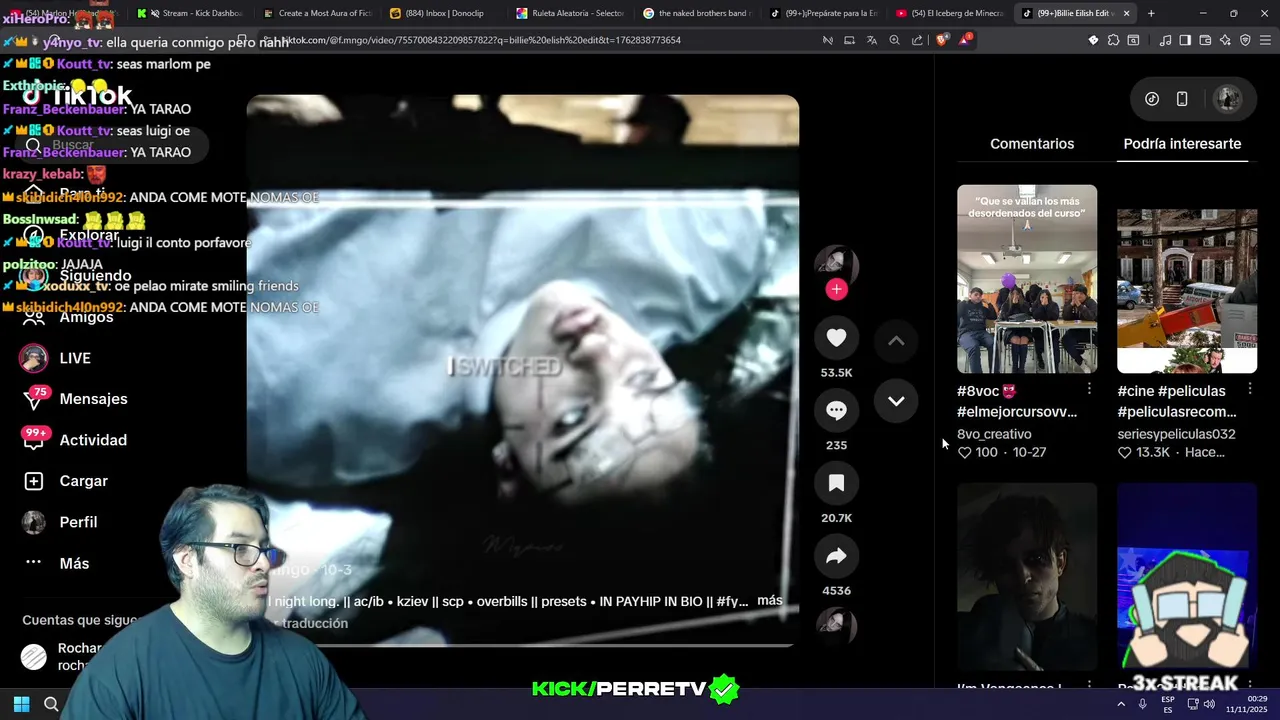Image resolution: width=1280 pixels, height=720 pixels.
Task: Switch to the Comentarios tab
Action: 1032,144
